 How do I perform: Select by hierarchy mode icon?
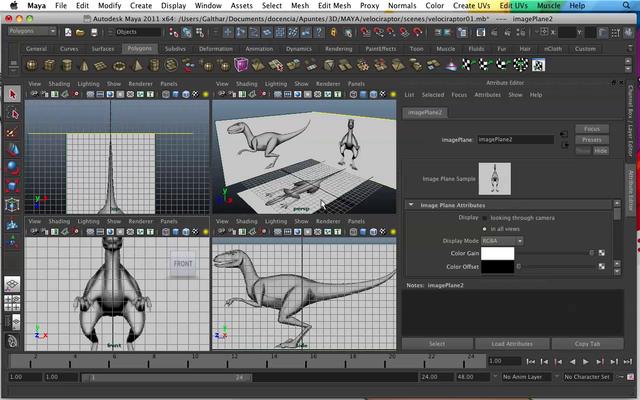pos(173,32)
